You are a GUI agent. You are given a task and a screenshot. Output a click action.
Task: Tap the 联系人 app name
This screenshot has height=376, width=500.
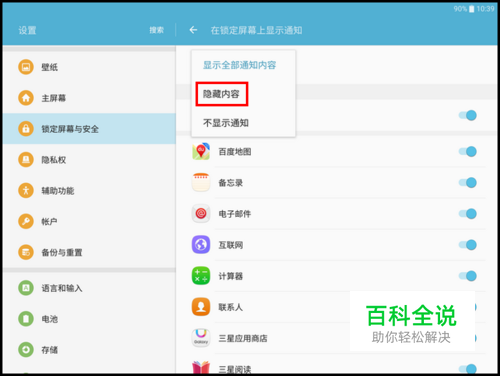tap(230, 307)
